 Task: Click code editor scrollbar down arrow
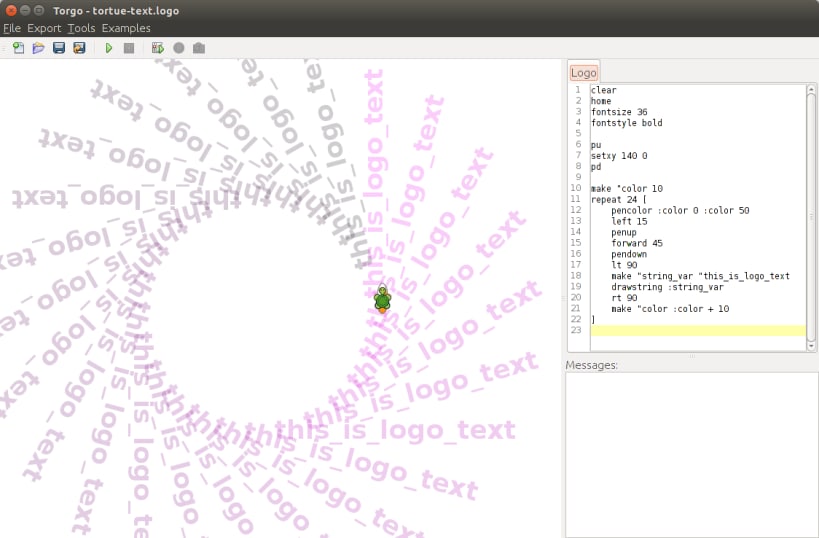click(811, 346)
